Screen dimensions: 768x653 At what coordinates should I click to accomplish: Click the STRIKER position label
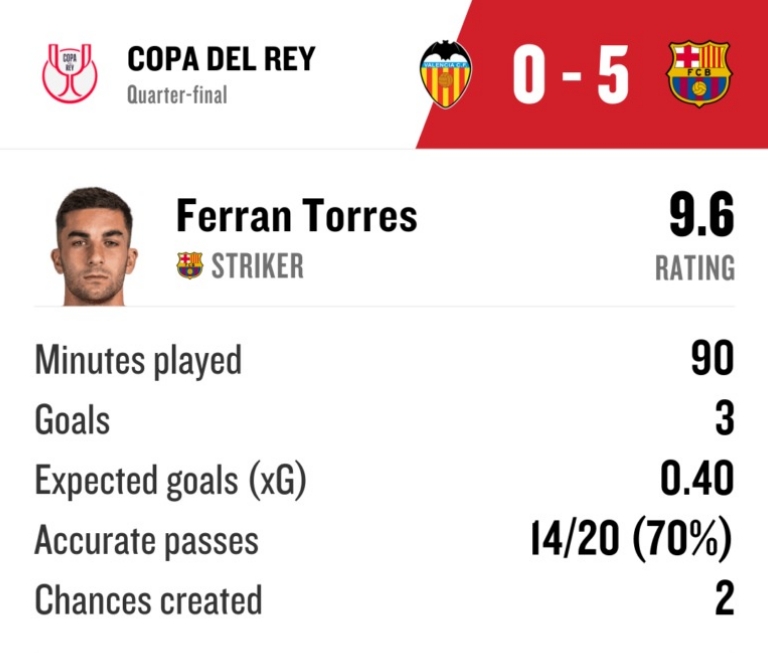click(257, 267)
